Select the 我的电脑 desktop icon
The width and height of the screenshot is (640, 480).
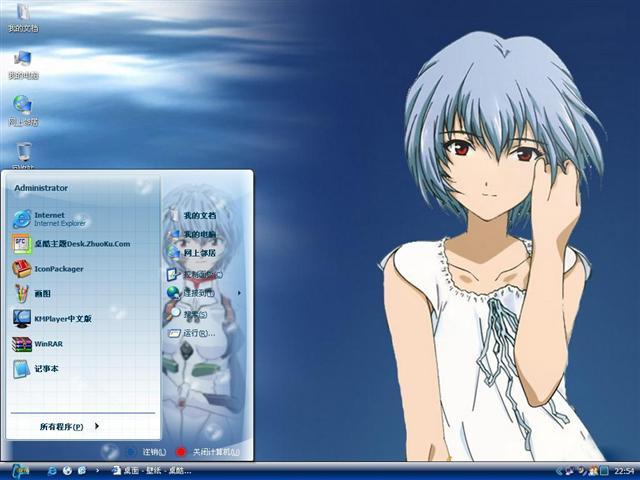tap(23, 64)
